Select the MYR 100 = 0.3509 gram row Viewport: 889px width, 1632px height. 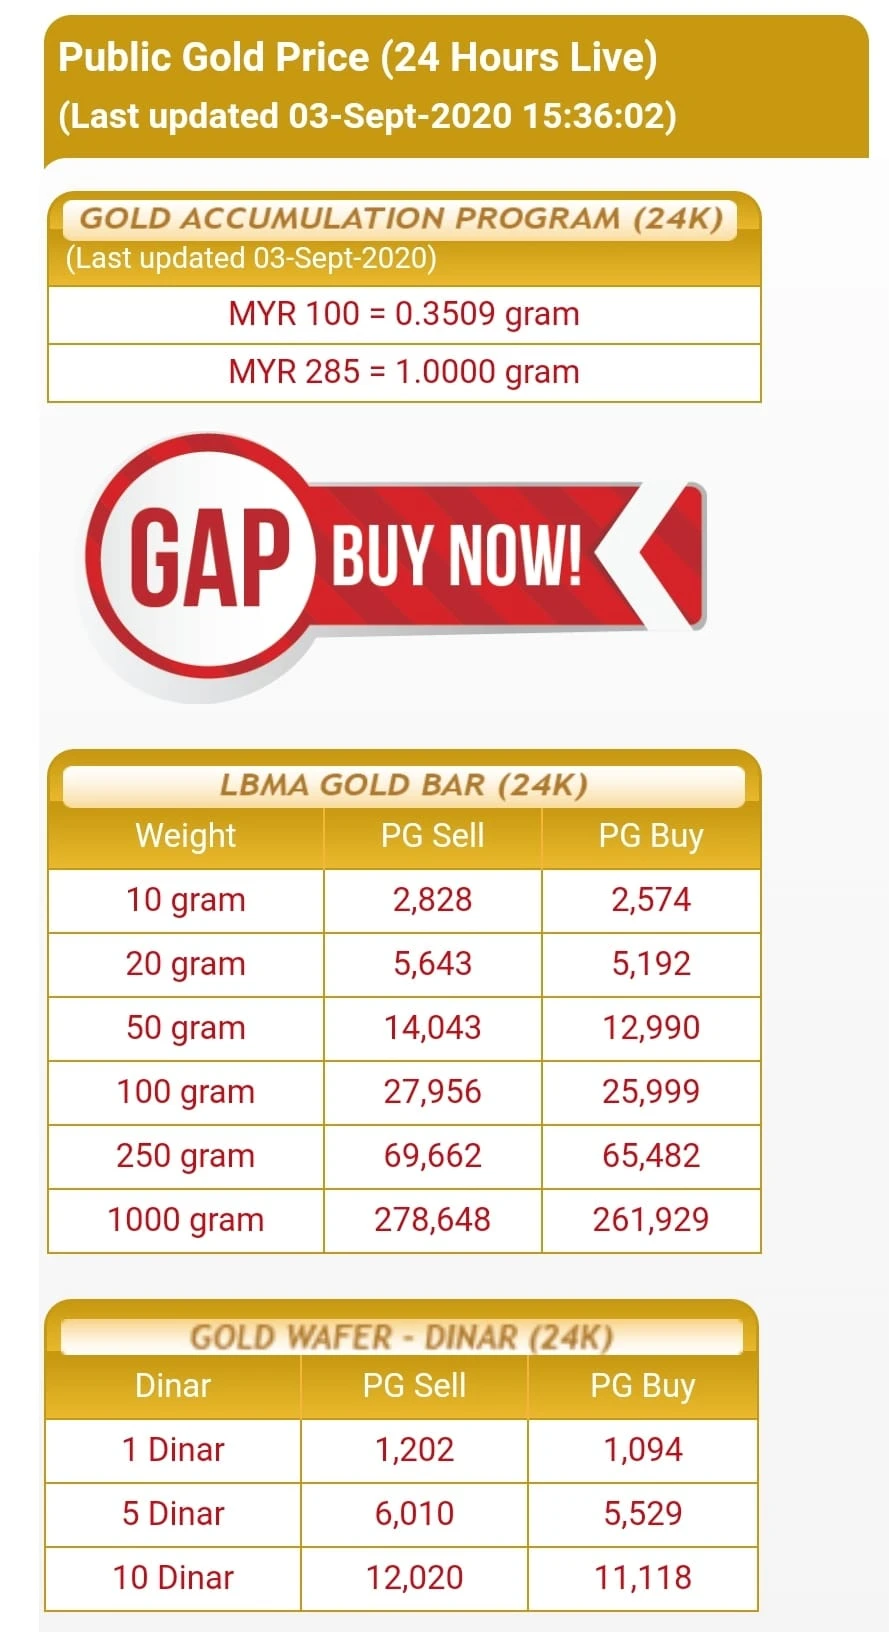[404, 314]
